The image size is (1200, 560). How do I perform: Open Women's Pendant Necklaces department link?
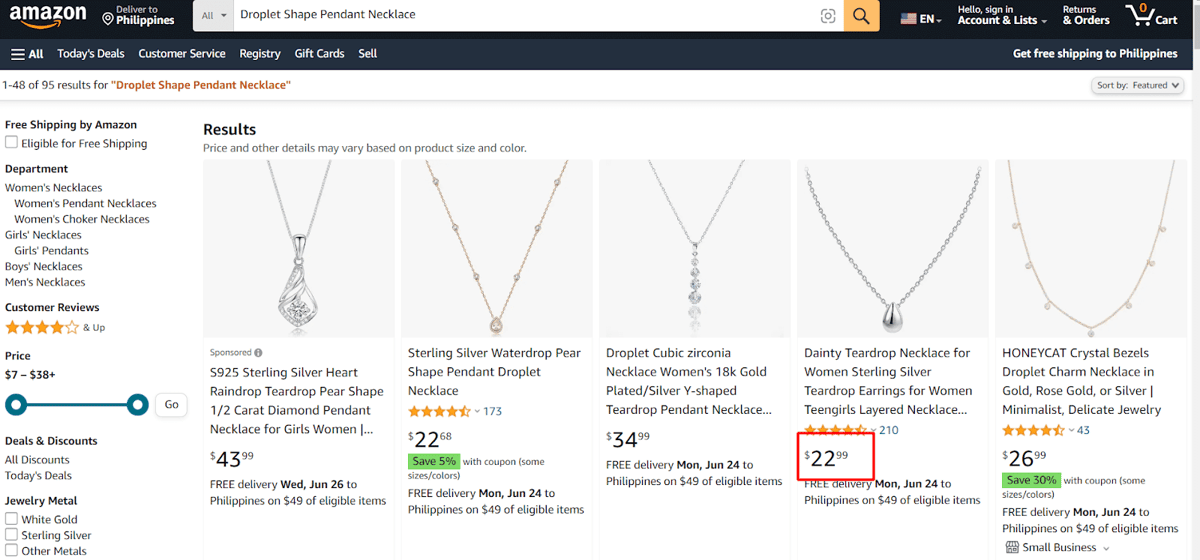[85, 203]
